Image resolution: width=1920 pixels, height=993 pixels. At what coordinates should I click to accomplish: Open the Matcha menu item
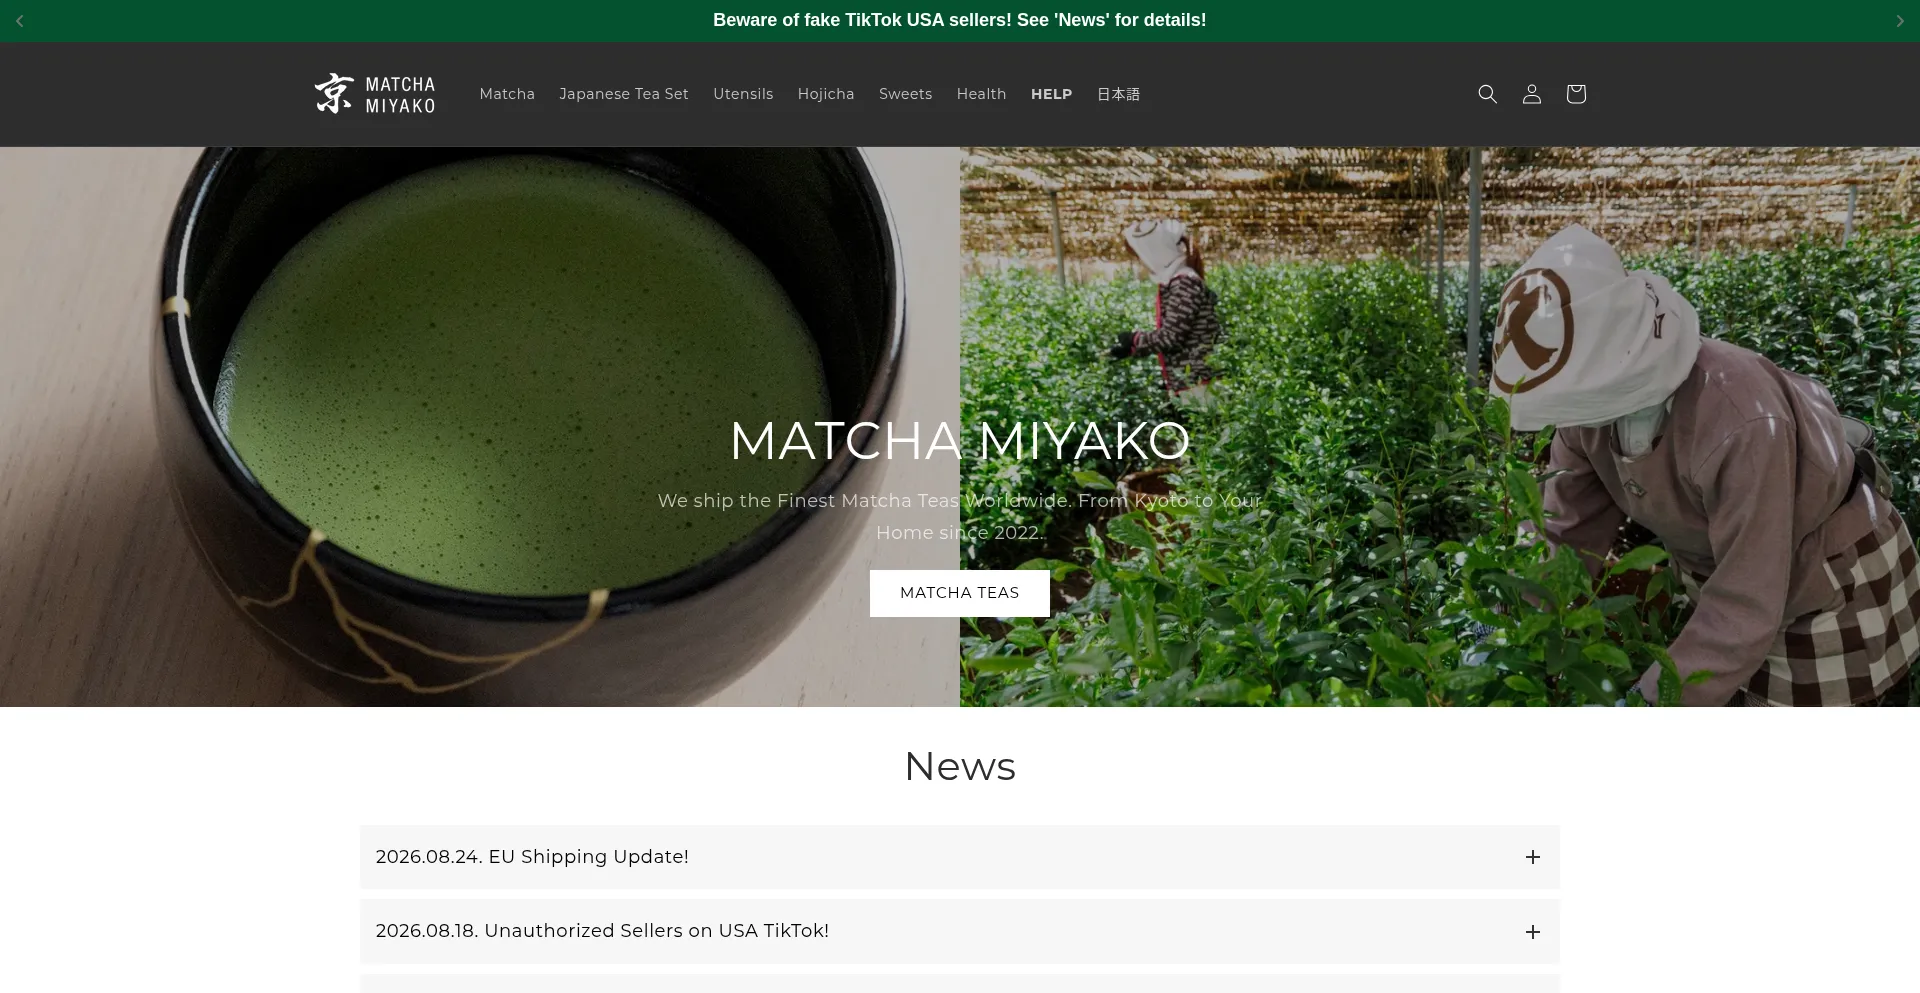tap(507, 94)
